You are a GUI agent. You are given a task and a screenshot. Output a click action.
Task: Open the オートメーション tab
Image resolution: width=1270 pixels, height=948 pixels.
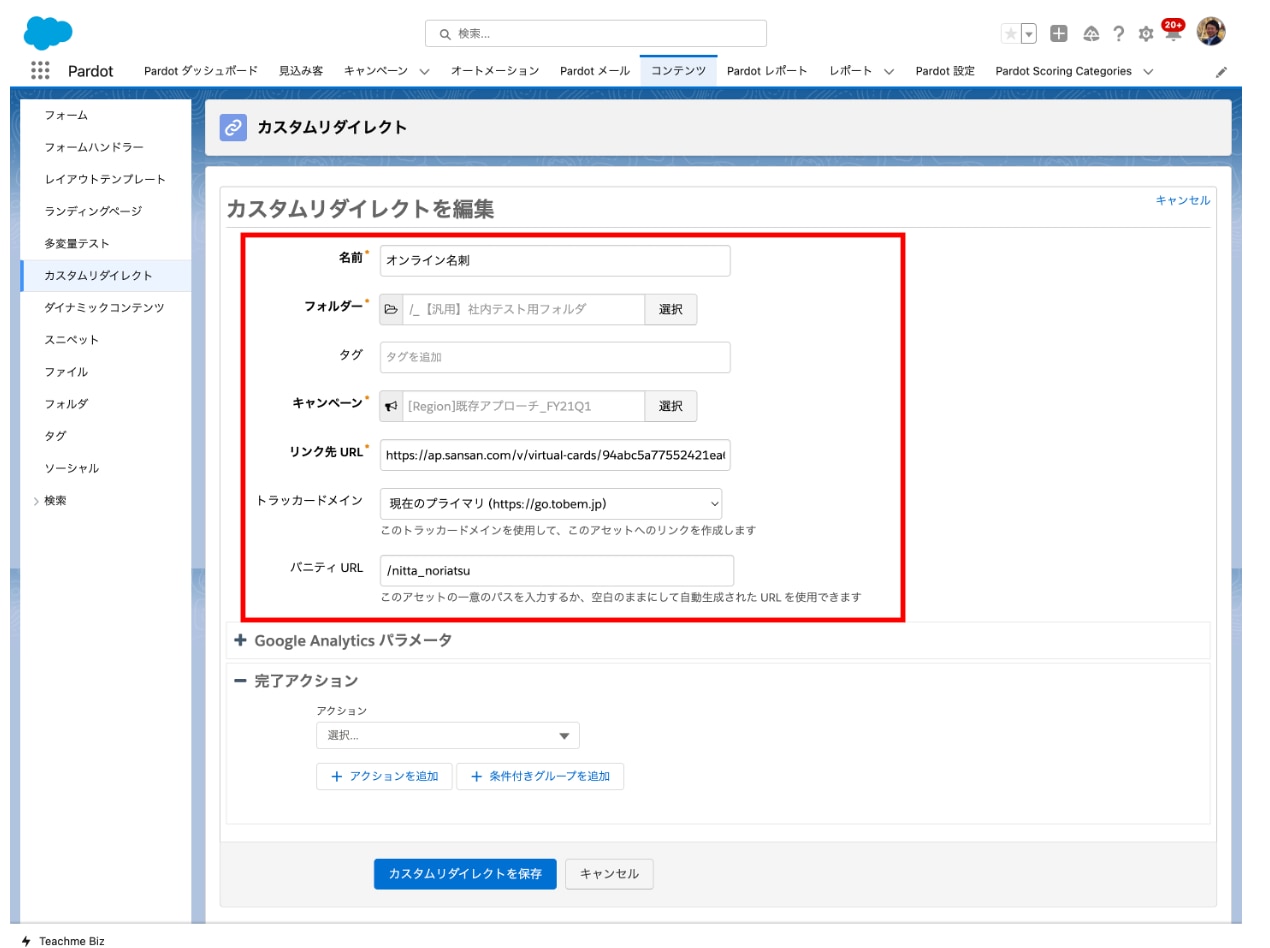[x=495, y=71]
